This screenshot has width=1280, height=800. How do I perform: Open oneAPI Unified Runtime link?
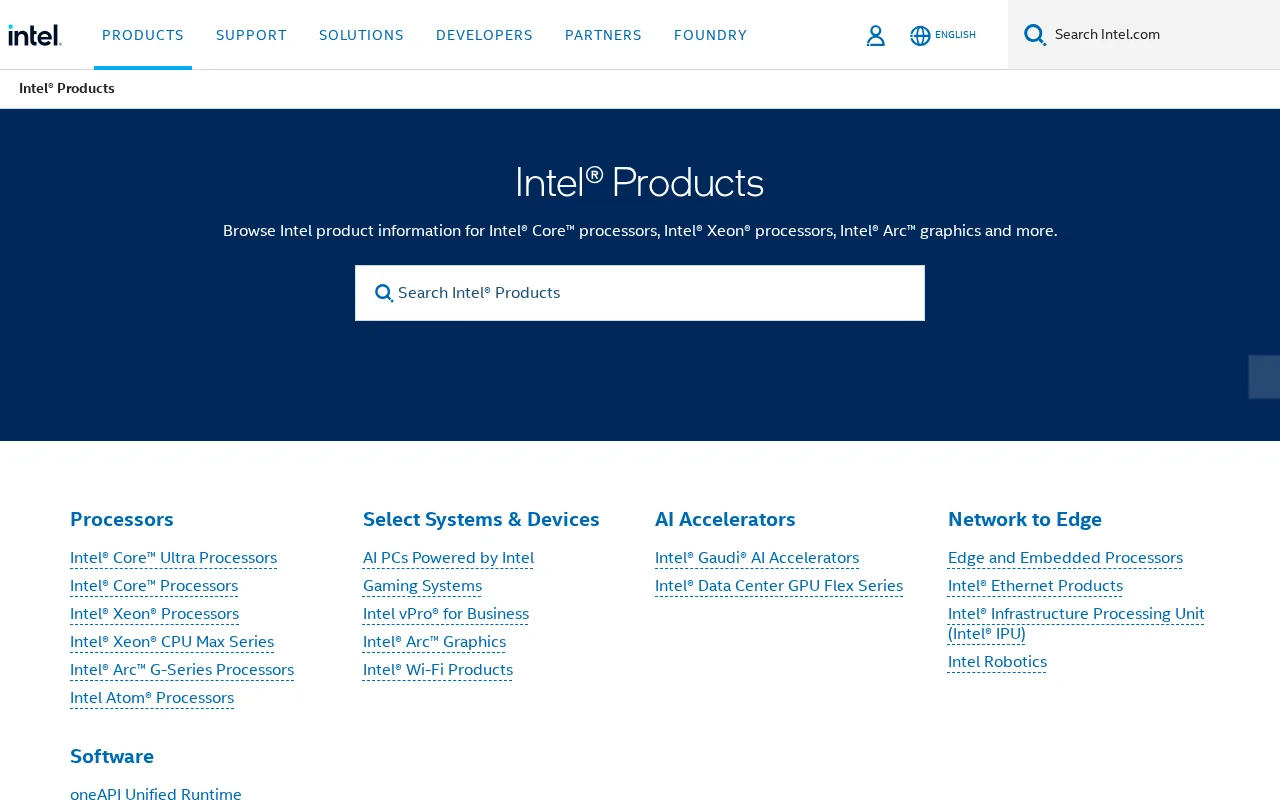[156, 793]
